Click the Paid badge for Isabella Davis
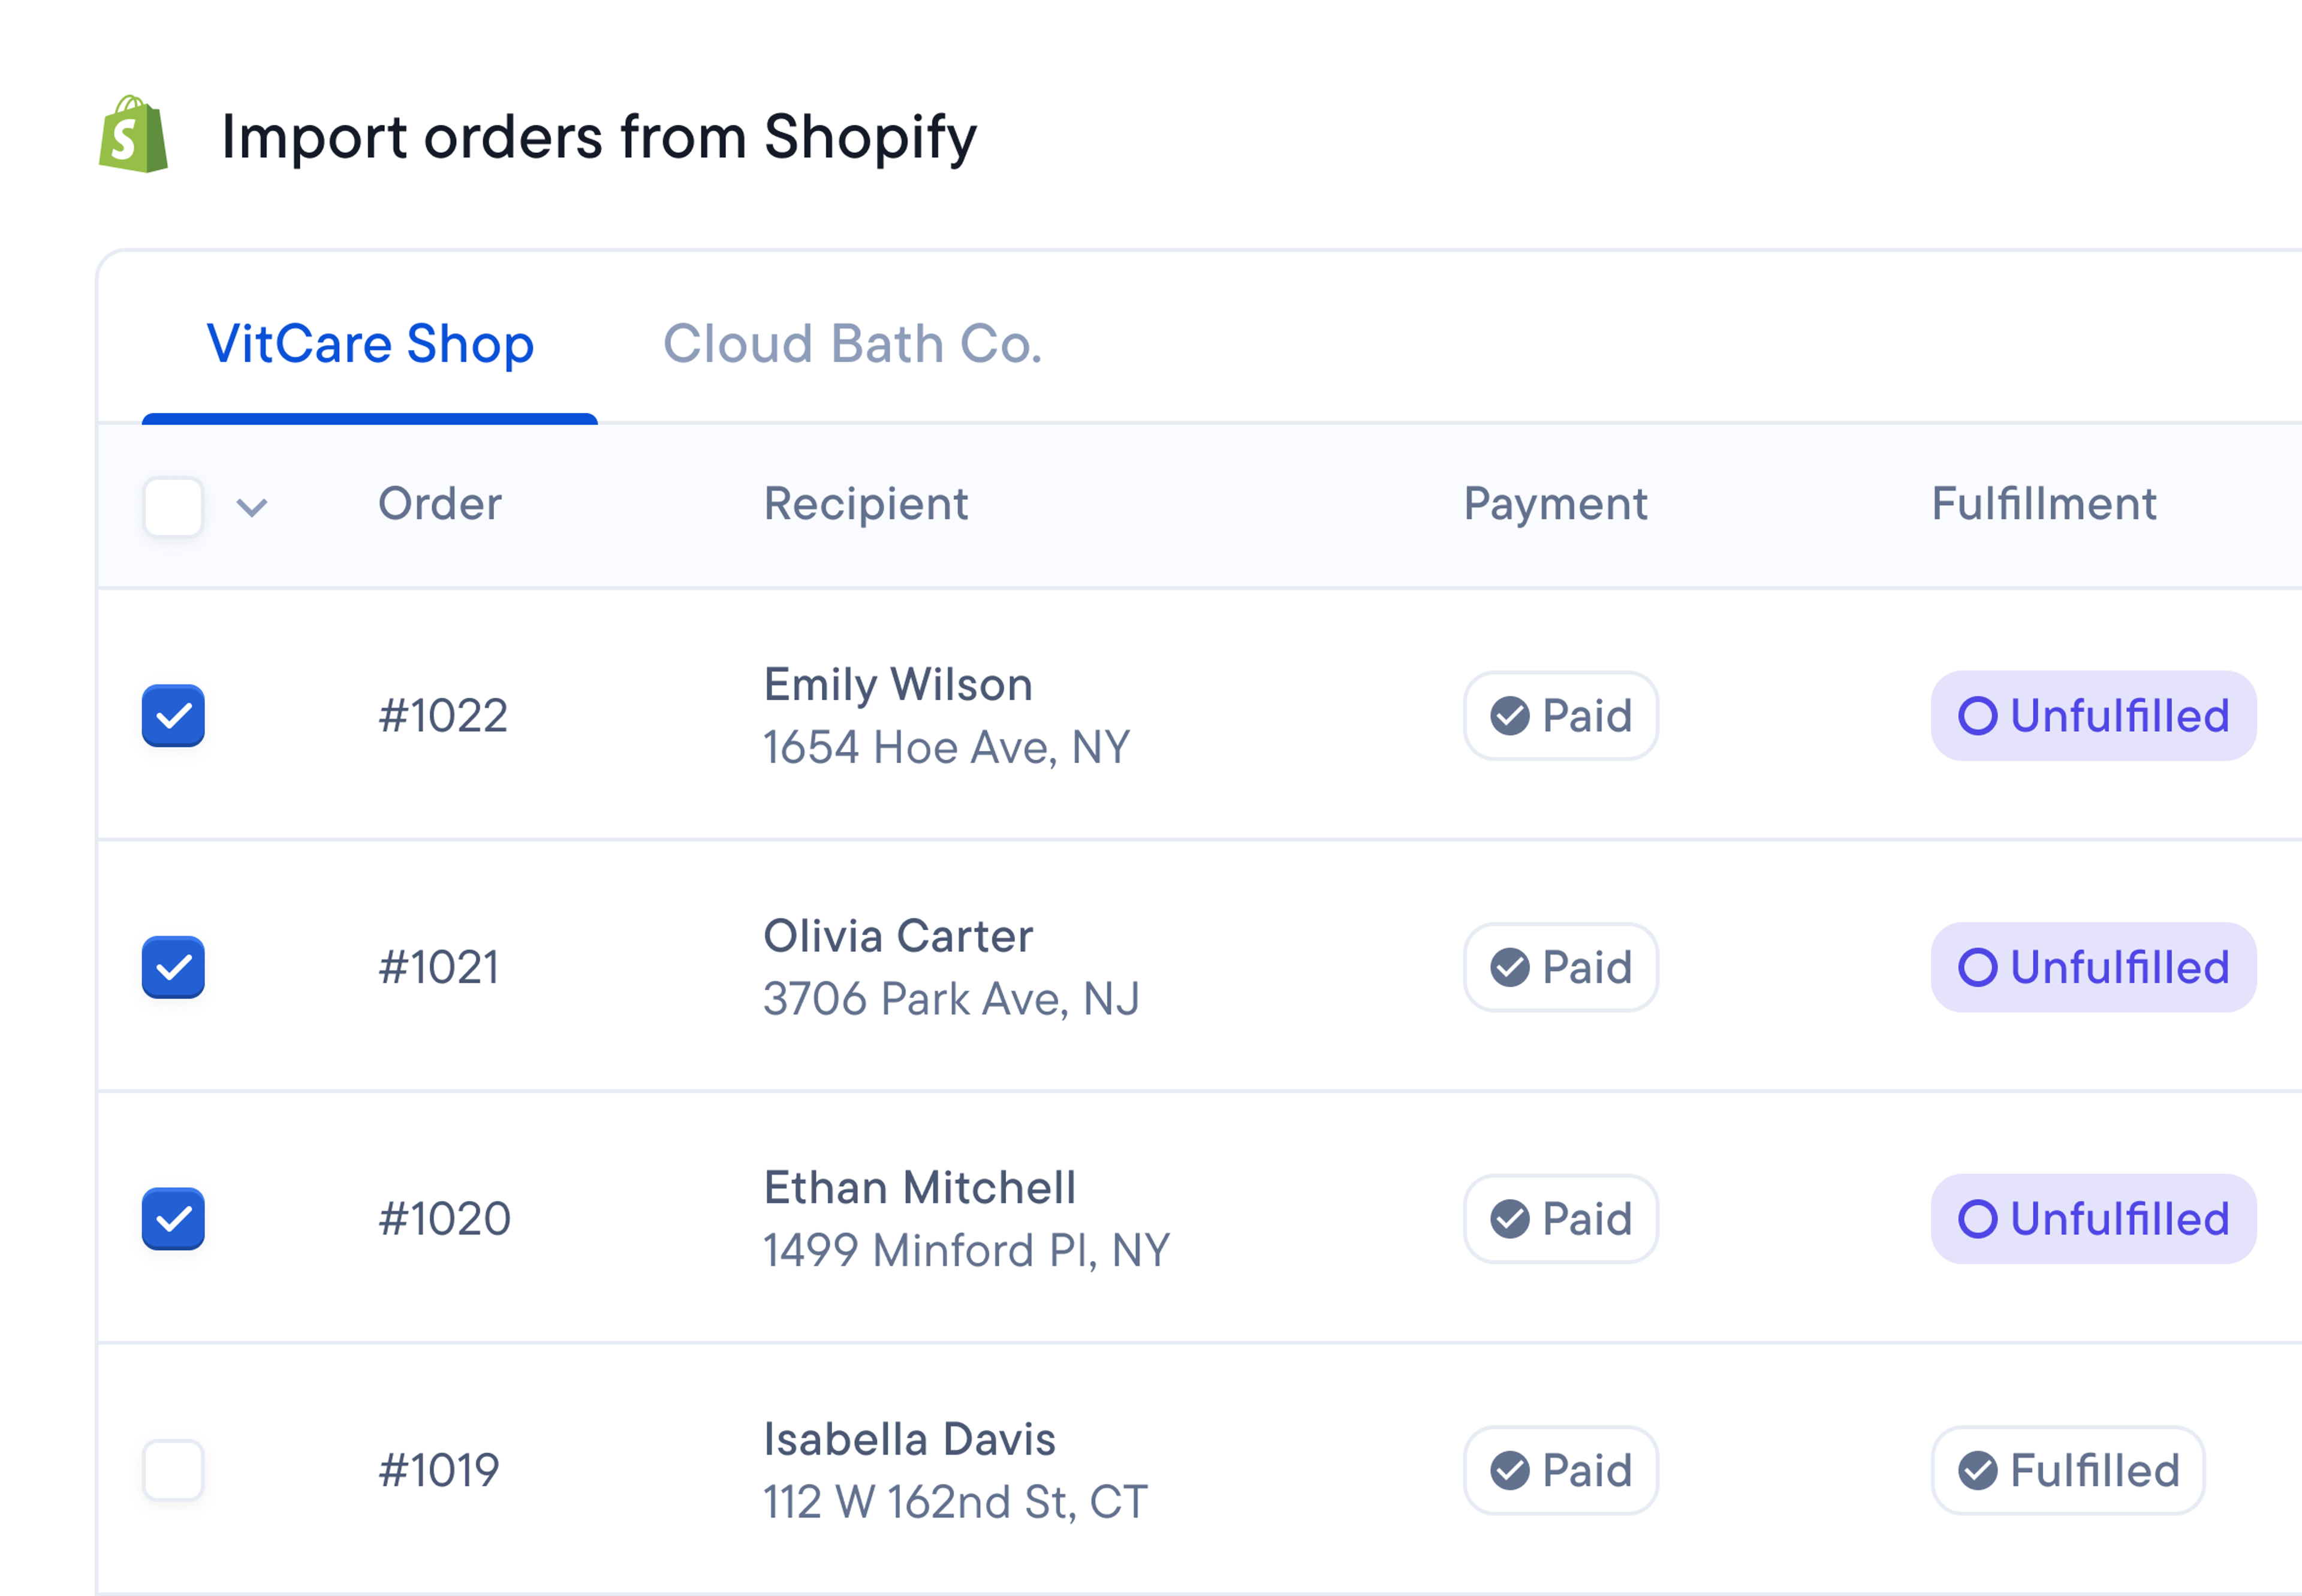Image resolution: width=2302 pixels, height=1596 pixels. click(x=1560, y=1470)
